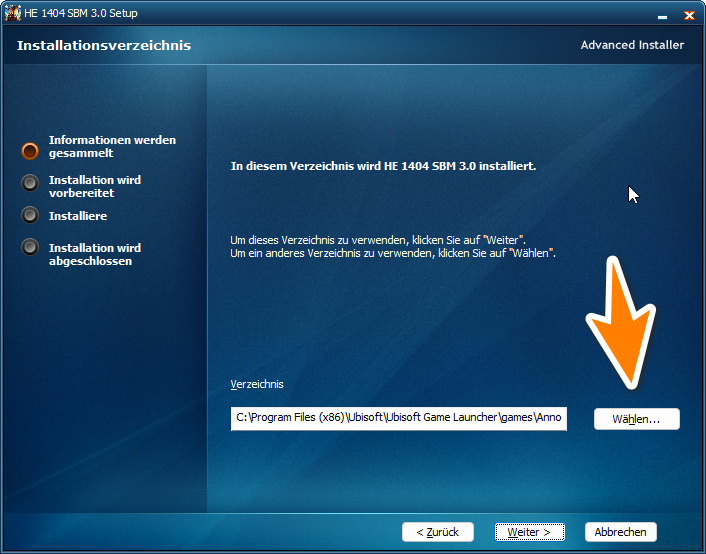The image size is (706, 554).
Task: Cancel setup via Abbrechen button
Action: point(620,532)
